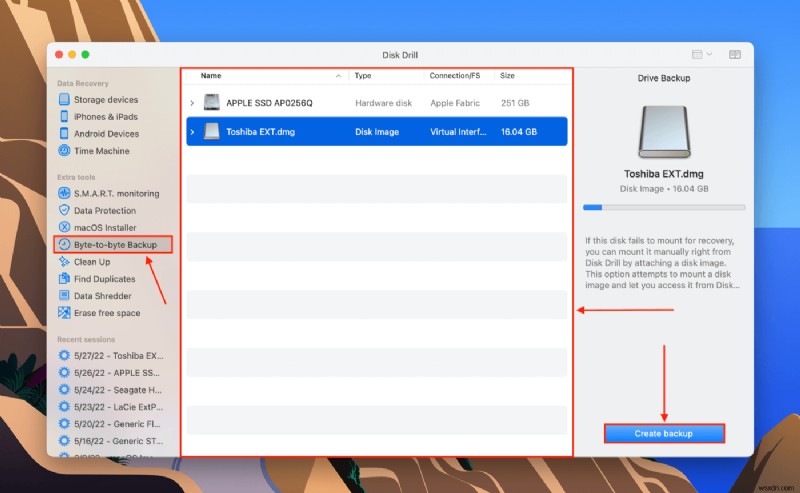Click the disk usage progress bar
Viewport: 800px width, 493px height.
(664, 207)
